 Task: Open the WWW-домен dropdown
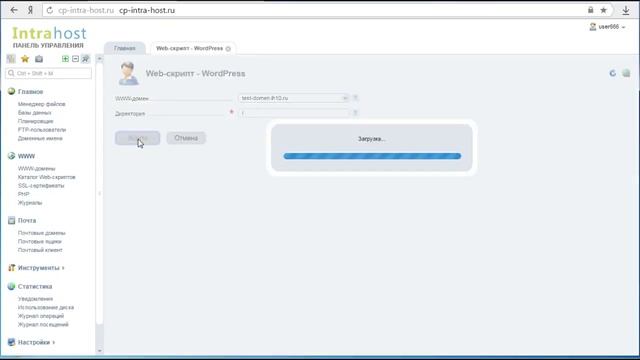click(x=293, y=98)
